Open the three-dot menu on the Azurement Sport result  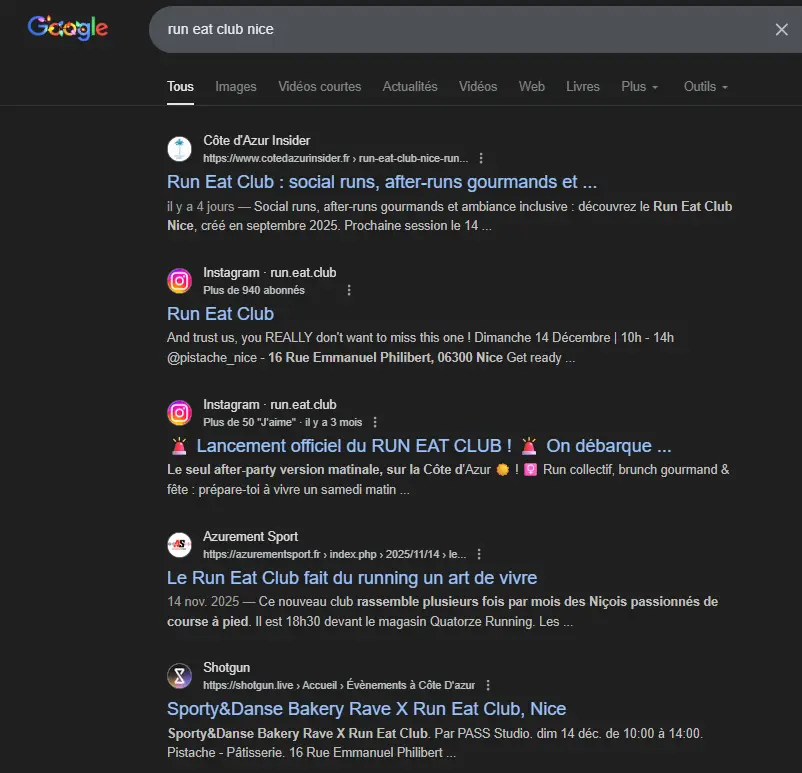click(x=478, y=553)
